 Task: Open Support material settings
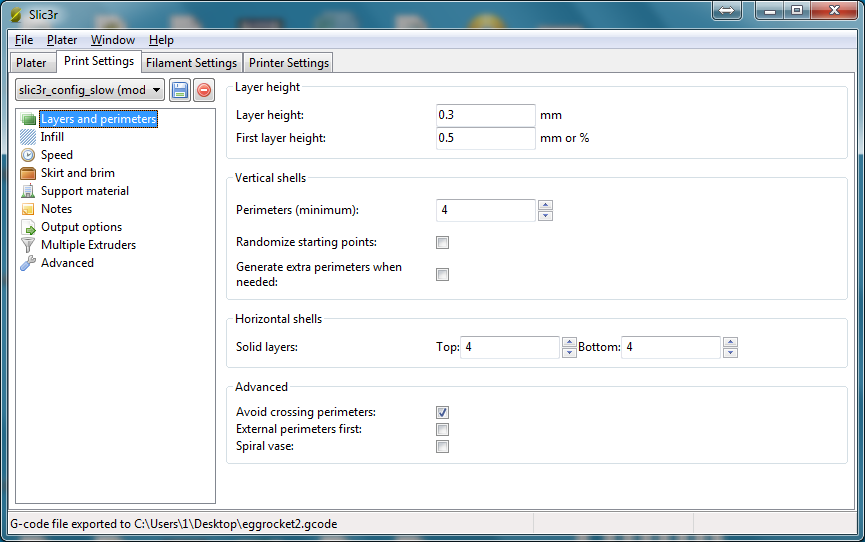(x=85, y=191)
